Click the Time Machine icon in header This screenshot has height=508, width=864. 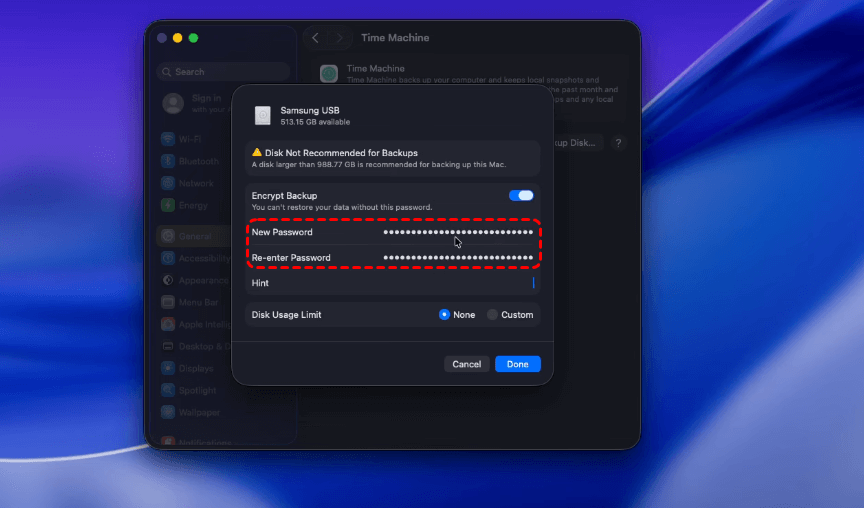click(x=329, y=73)
